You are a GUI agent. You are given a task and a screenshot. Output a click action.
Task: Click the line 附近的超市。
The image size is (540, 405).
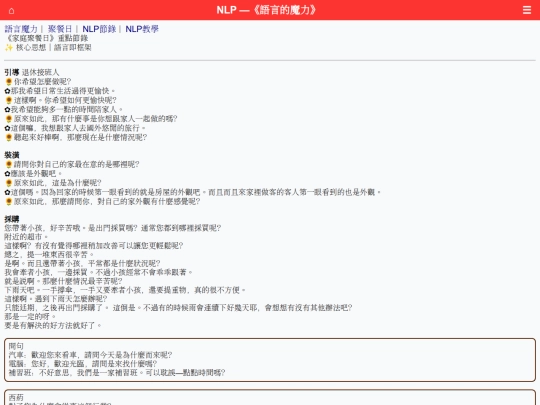tap(27, 237)
